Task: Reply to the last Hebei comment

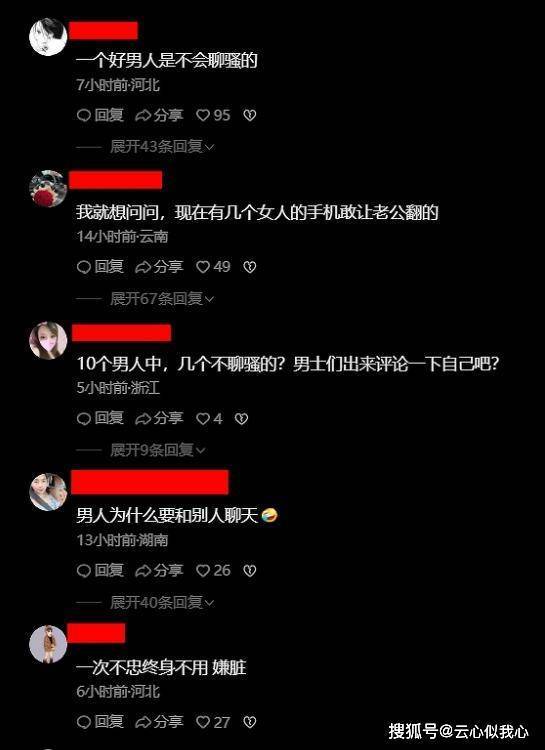Action: click(x=100, y=722)
